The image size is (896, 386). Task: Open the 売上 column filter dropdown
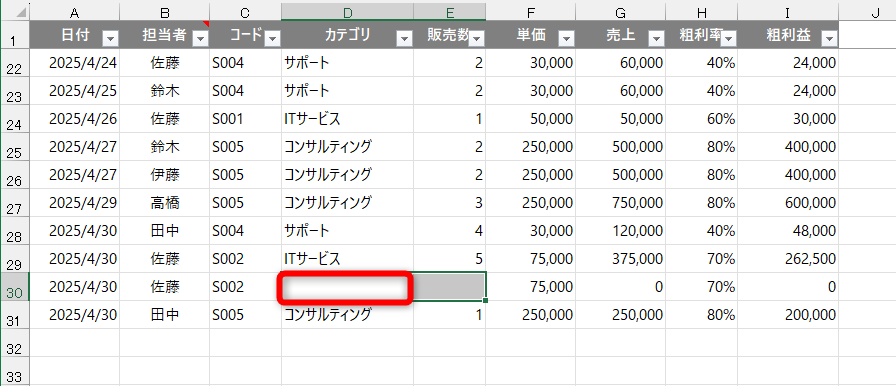pyautogui.click(x=657, y=38)
